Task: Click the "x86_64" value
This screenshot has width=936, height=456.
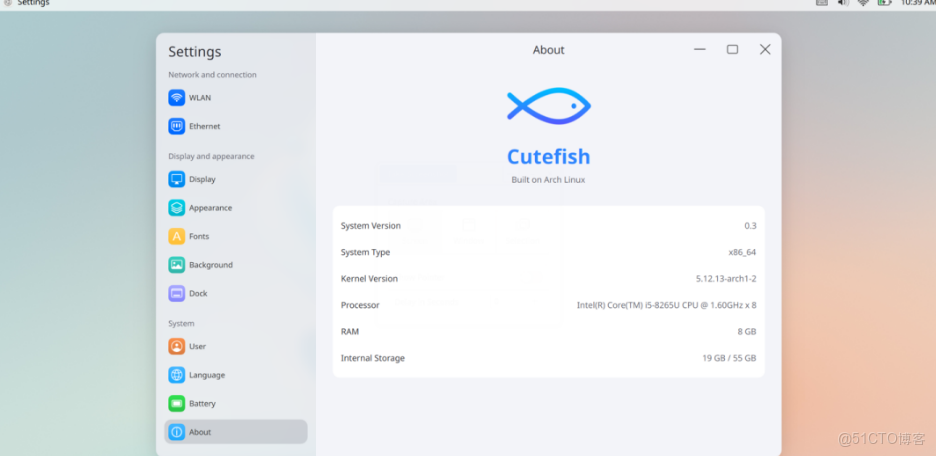Action: 742,252
